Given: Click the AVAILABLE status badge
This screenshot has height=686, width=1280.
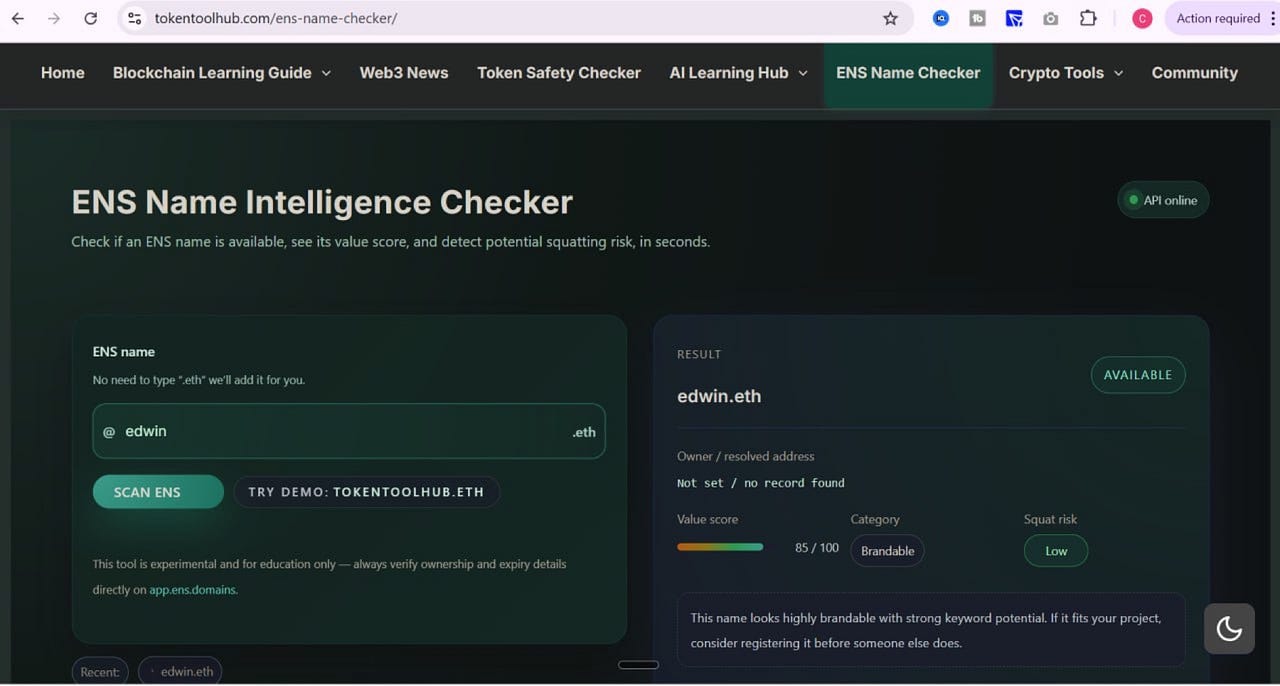Looking at the screenshot, I should coord(1138,375).
